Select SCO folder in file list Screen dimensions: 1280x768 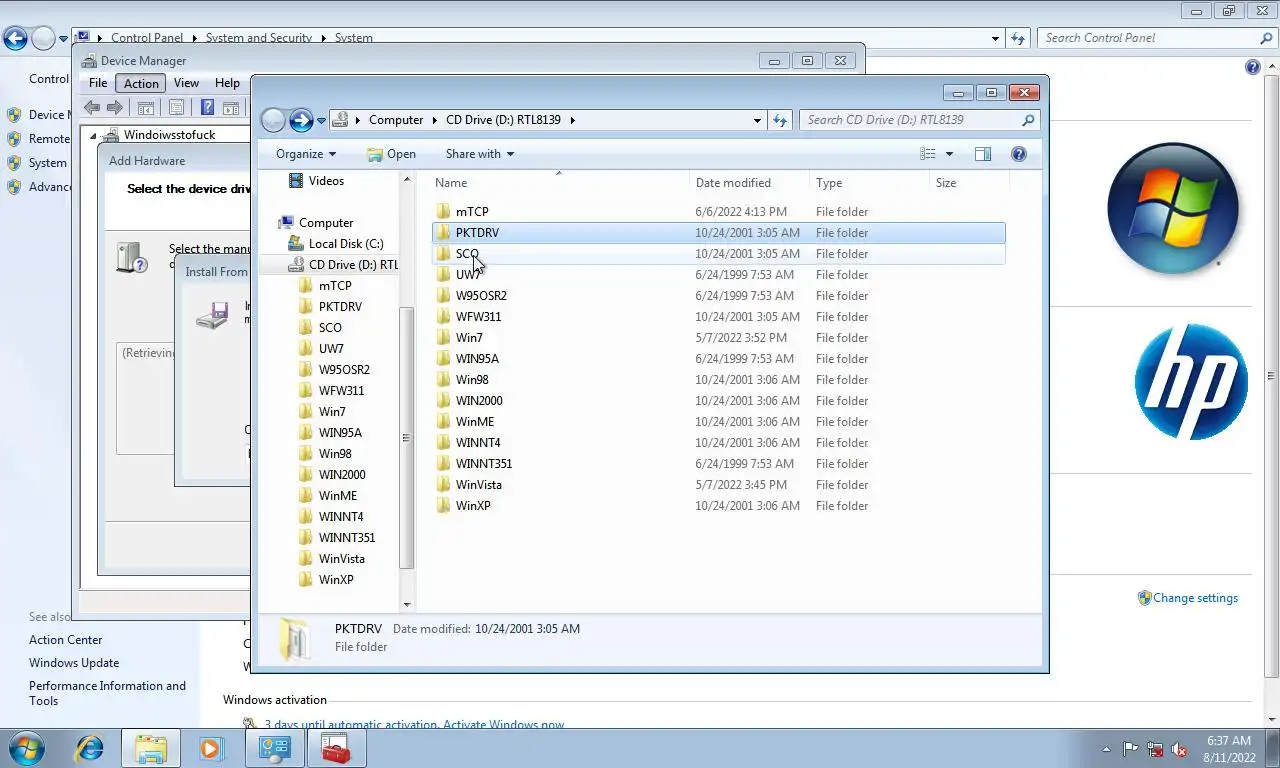(x=718, y=254)
